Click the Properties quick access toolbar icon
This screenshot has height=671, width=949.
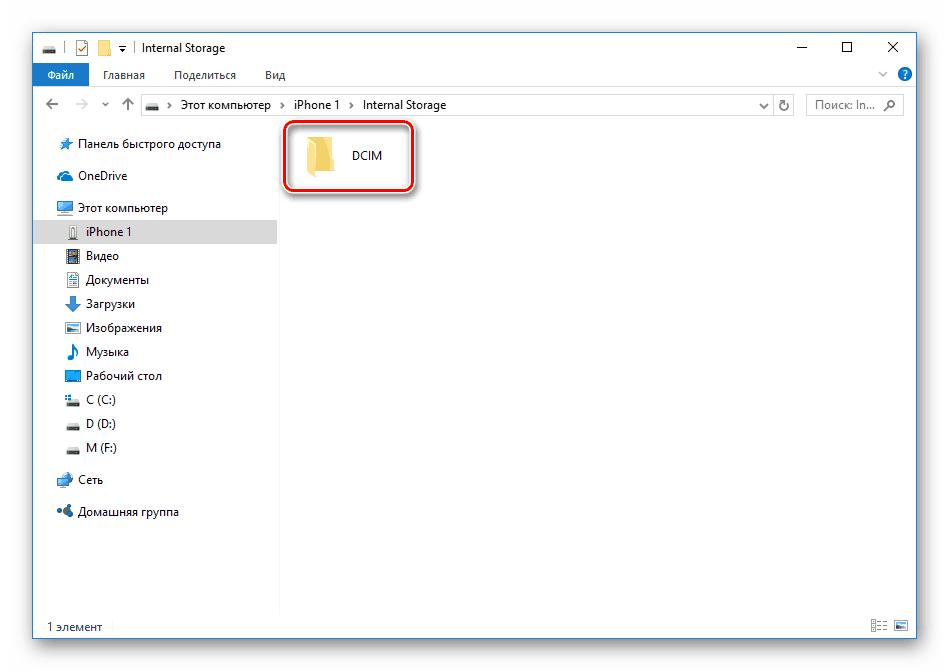(x=82, y=48)
